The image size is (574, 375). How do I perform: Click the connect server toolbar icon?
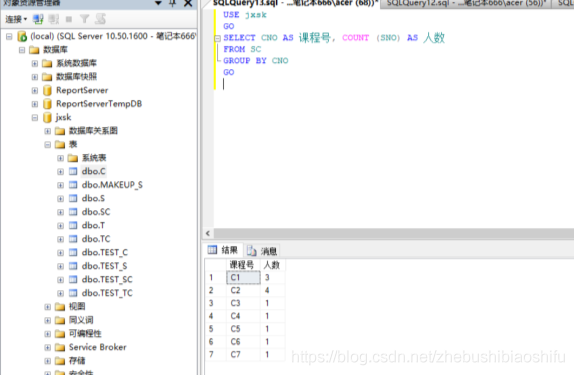click(x=38, y=19)
